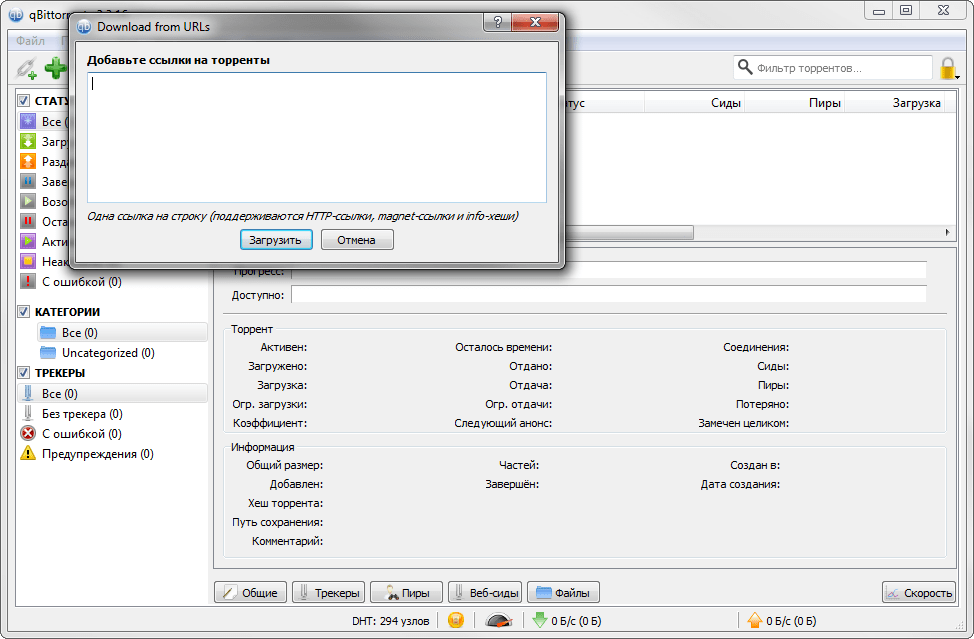Select the paused status filter red icon
This screenshot has height=639, width=974.
tap(28, 221)
